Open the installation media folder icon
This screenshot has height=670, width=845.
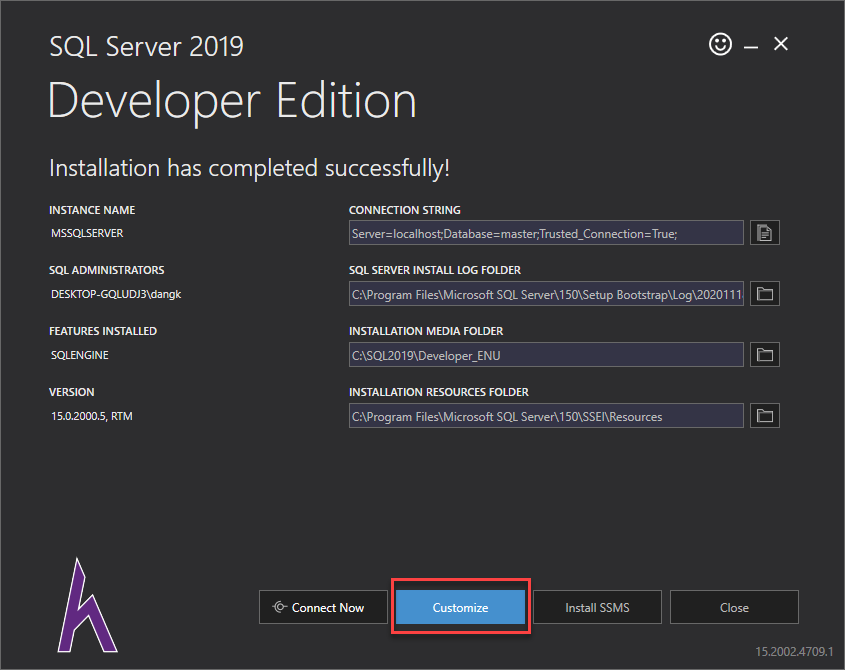pyautogui.click(x=765, y=355)
